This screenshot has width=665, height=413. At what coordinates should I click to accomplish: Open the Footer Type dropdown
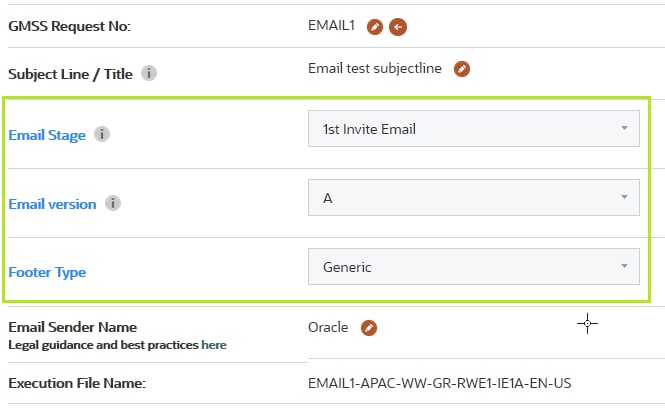[x=473, y=267]
